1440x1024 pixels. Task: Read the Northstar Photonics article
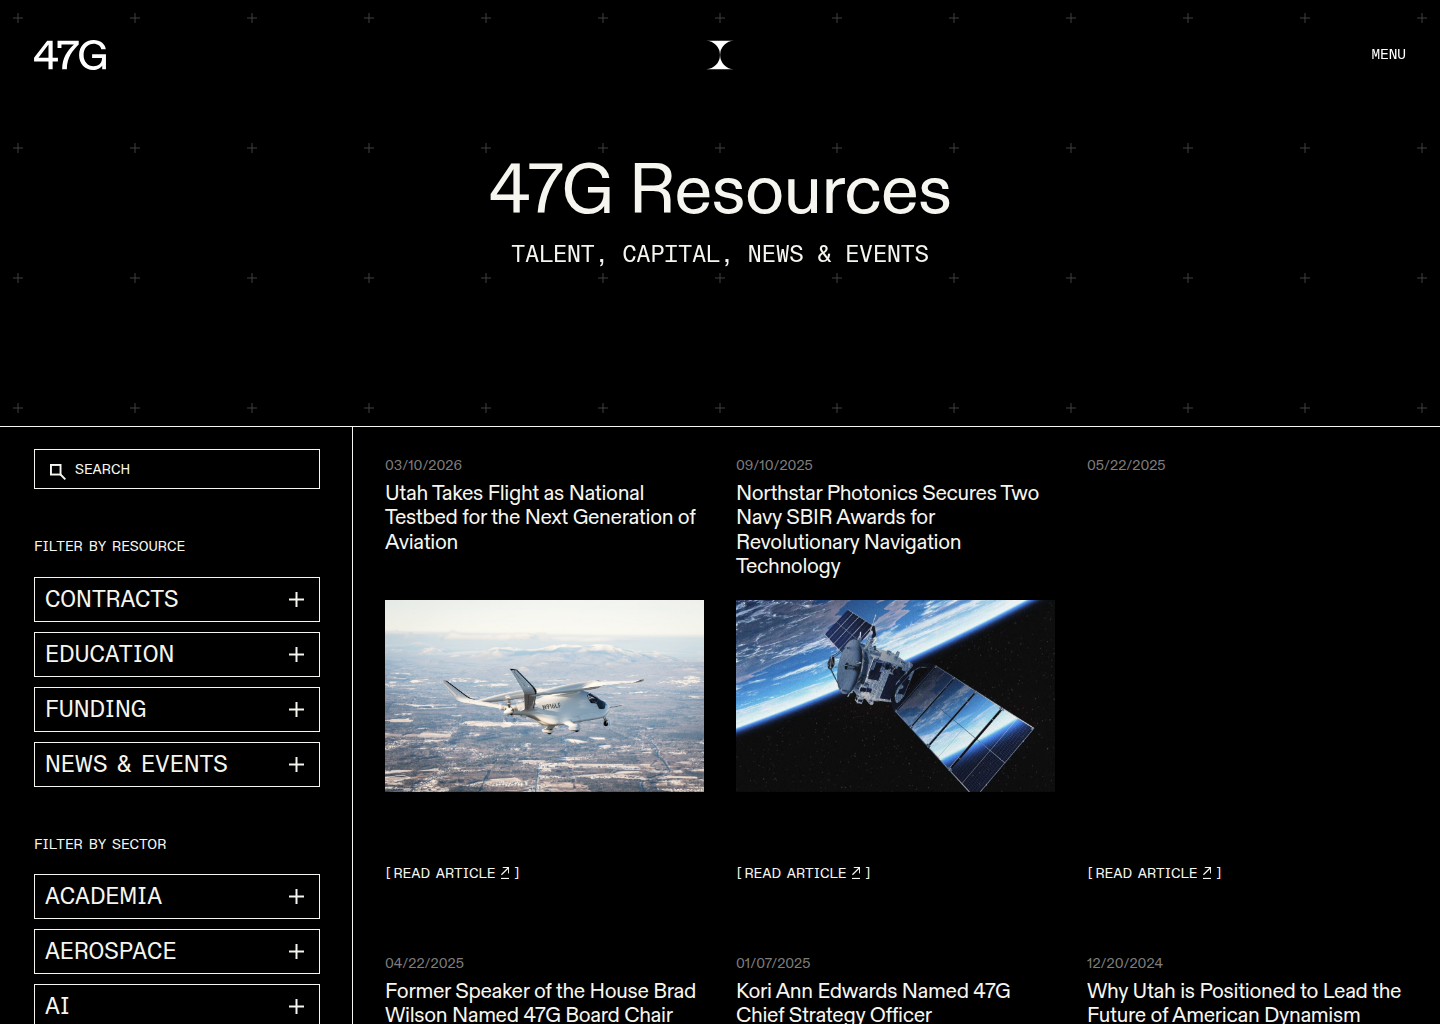click(803, 873)
